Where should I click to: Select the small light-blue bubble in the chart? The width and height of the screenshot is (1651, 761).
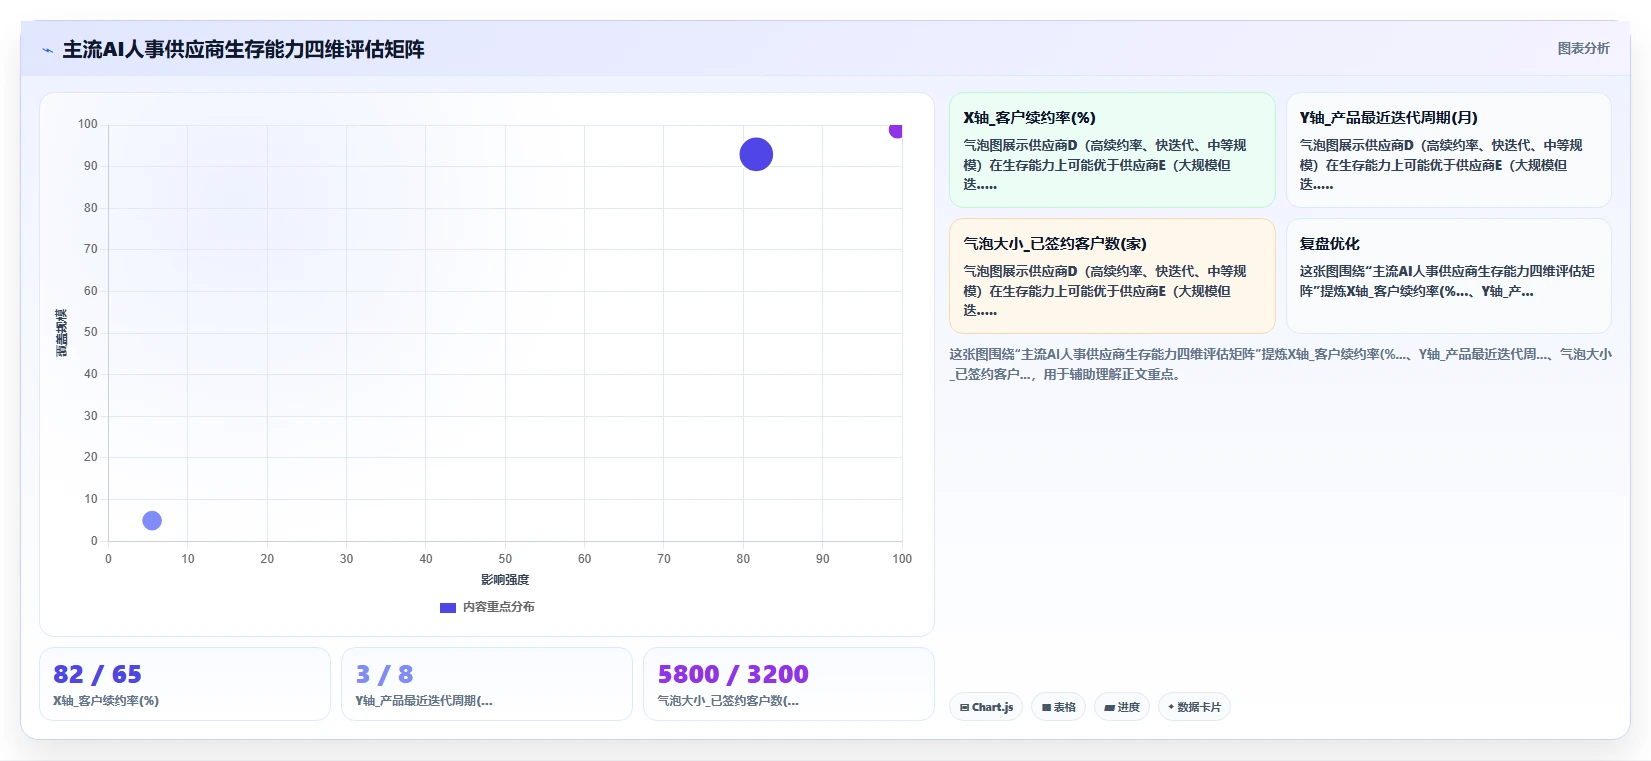click(152, 520)
